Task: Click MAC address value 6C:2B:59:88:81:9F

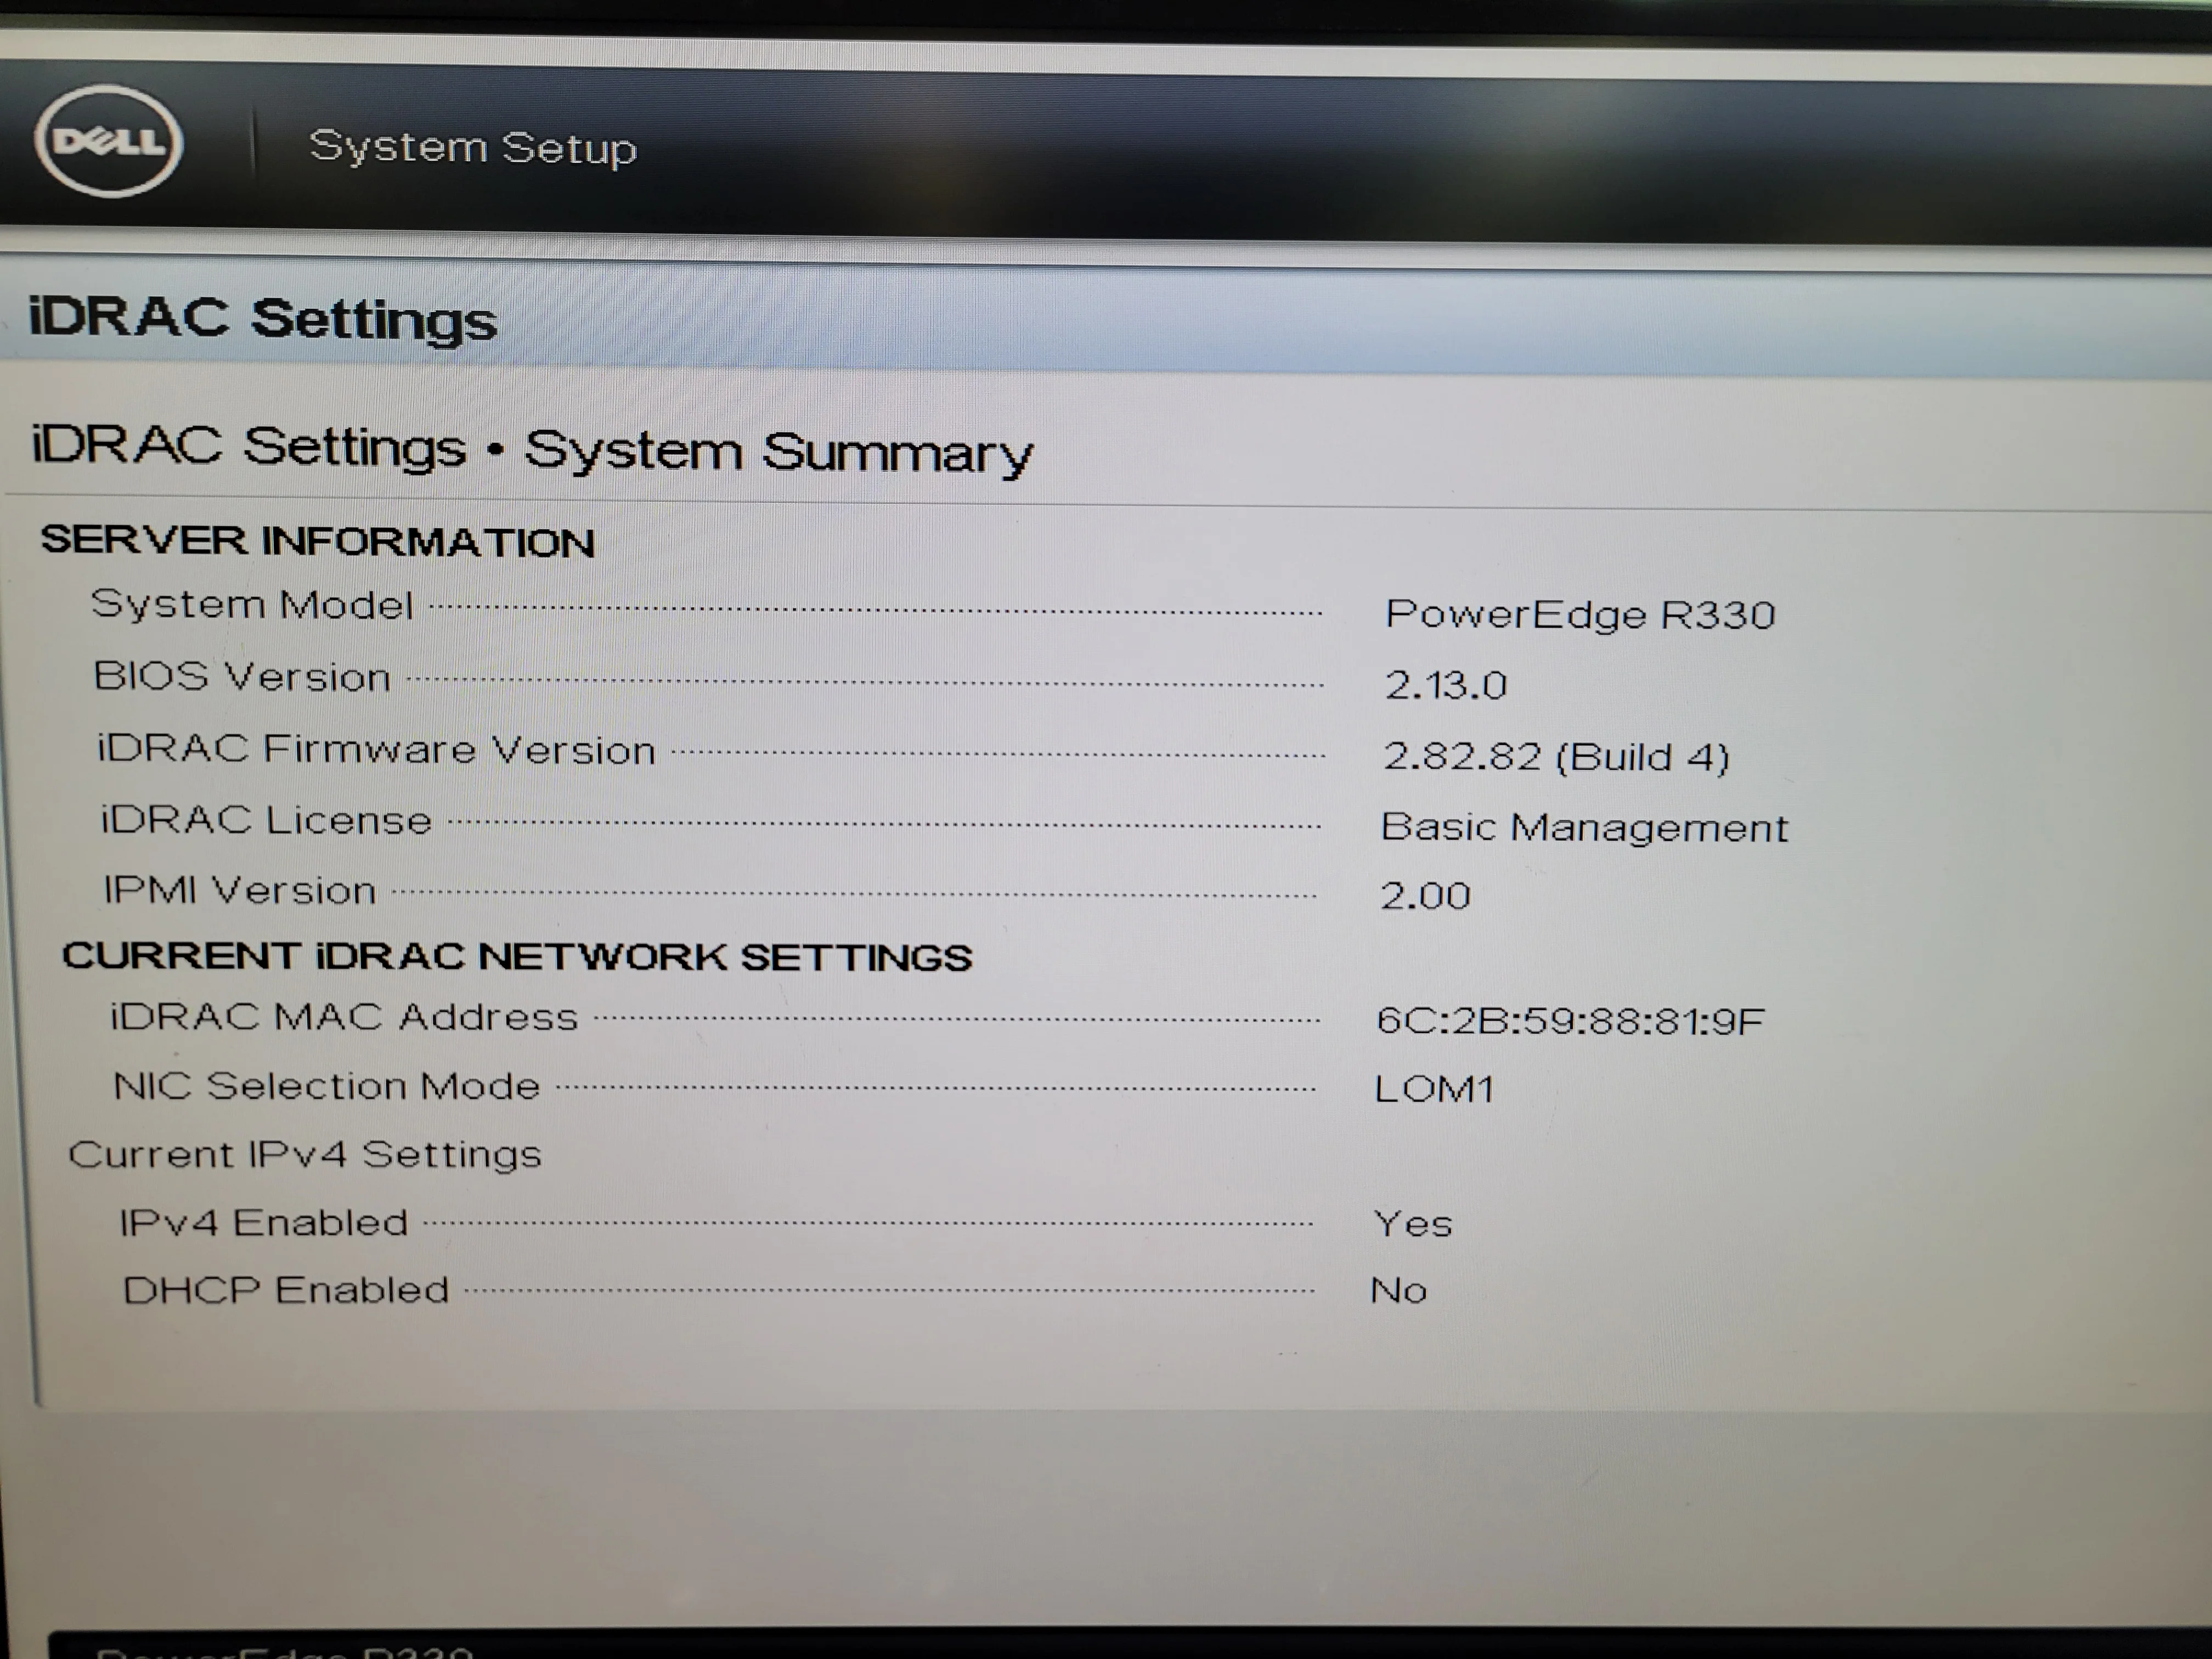Action: (x=1571, y=1021)
